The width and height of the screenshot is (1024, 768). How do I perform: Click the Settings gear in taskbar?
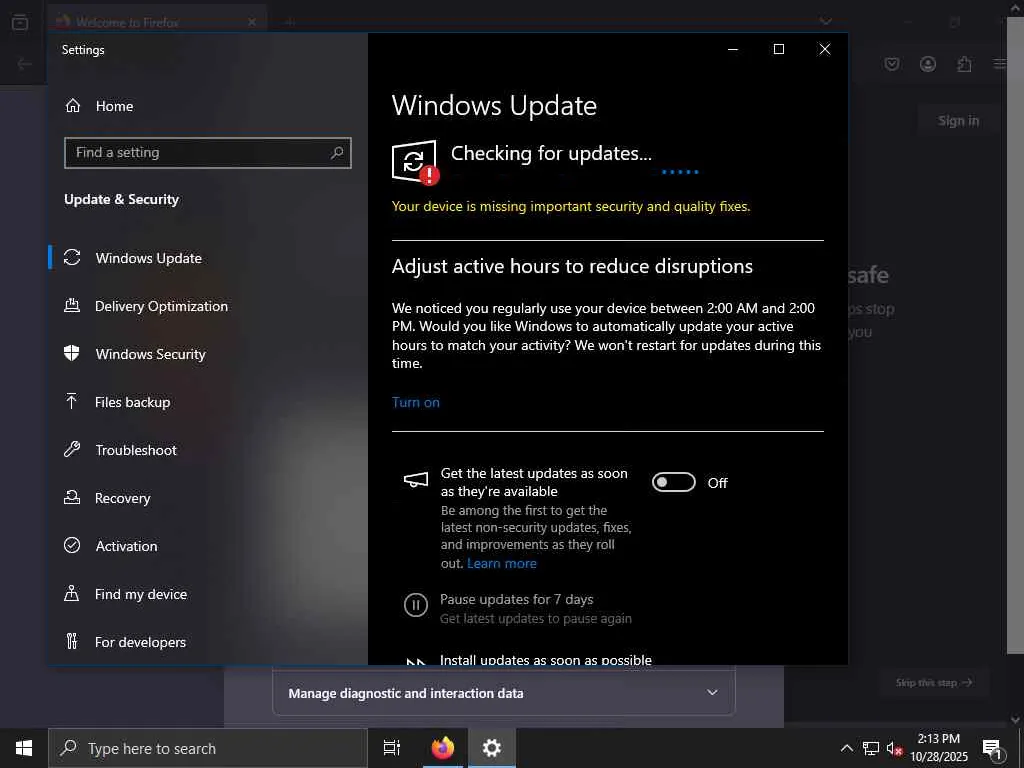click(492, 748)
